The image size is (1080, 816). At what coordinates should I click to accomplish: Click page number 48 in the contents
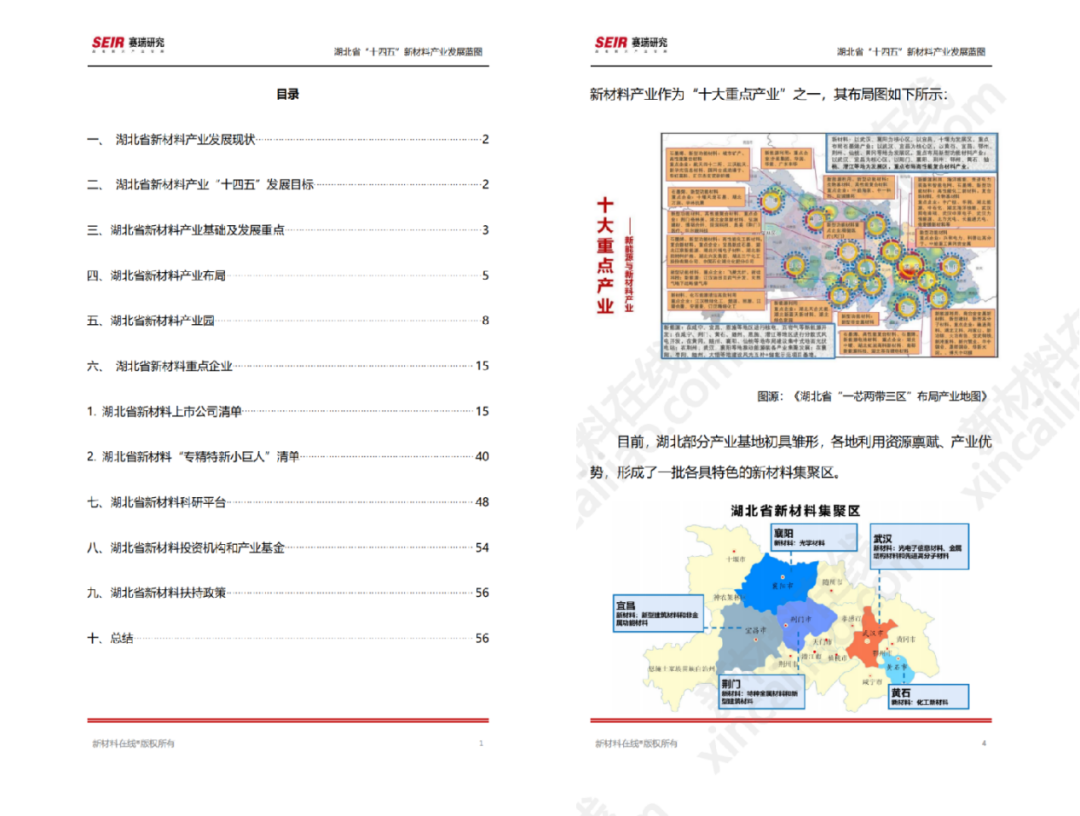[482, 502]
